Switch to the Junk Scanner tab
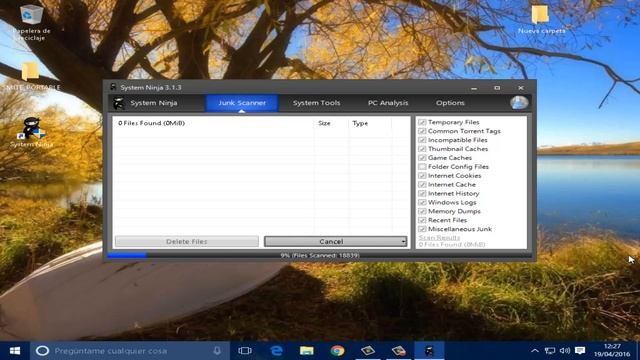640x360 pixels. (242, 103)
